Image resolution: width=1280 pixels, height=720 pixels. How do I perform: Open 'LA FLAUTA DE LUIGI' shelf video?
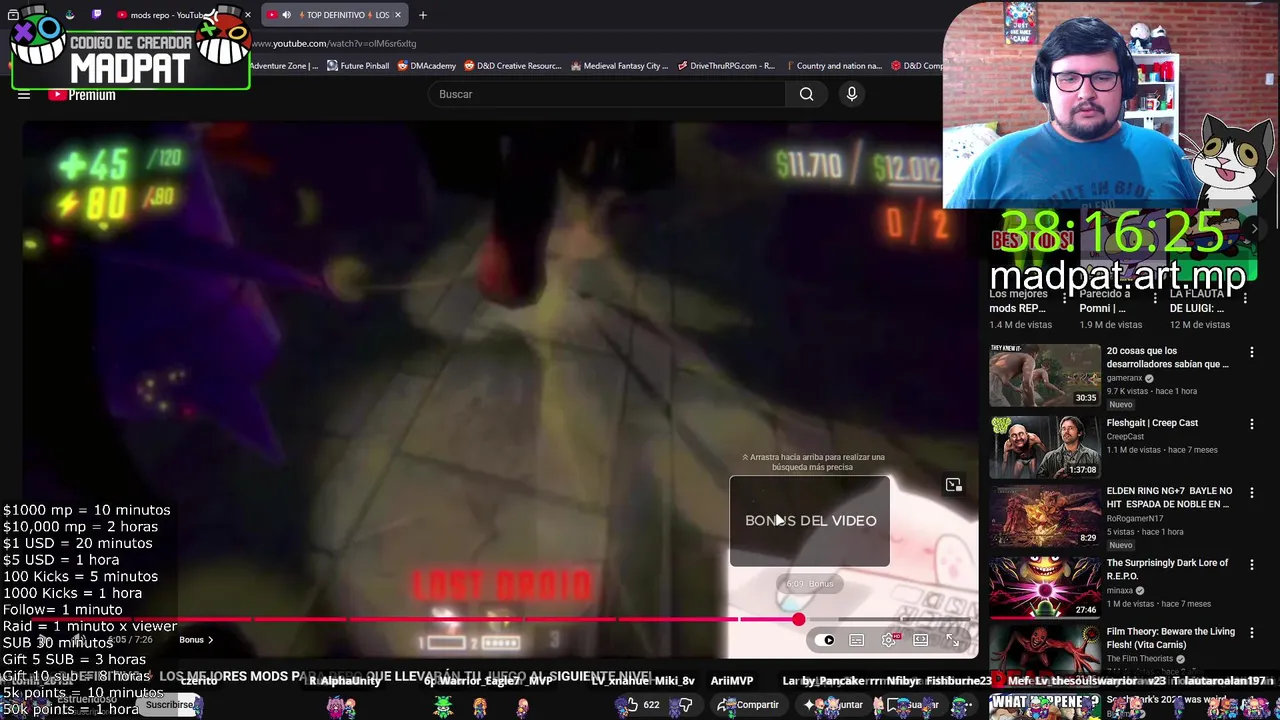point(1199,301)
